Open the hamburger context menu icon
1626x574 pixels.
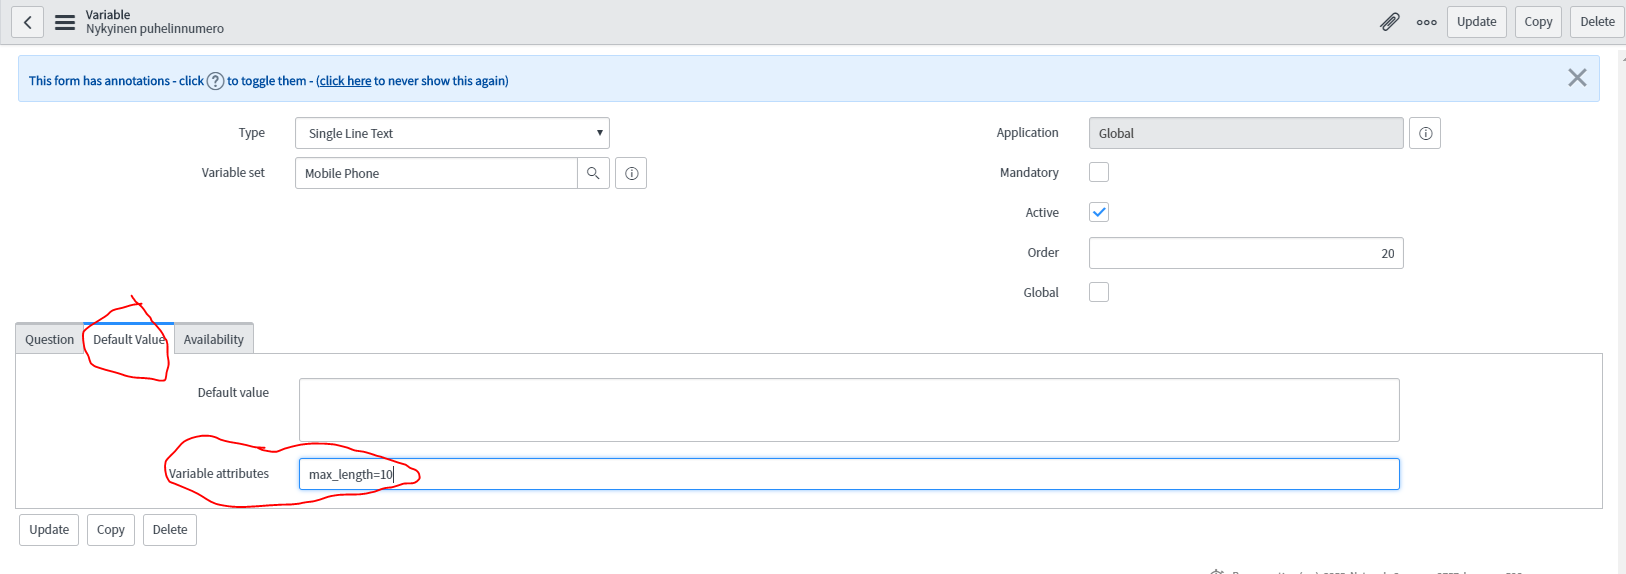[65, 22]
